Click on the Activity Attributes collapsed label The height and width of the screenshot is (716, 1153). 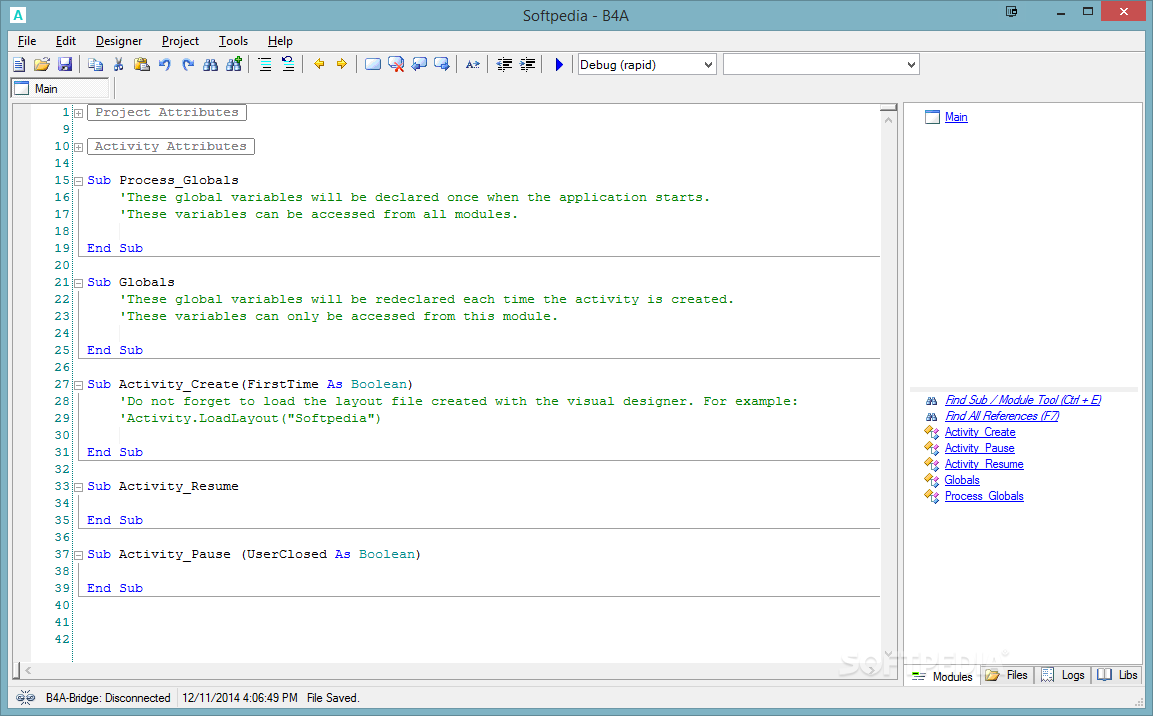[171, 146]
